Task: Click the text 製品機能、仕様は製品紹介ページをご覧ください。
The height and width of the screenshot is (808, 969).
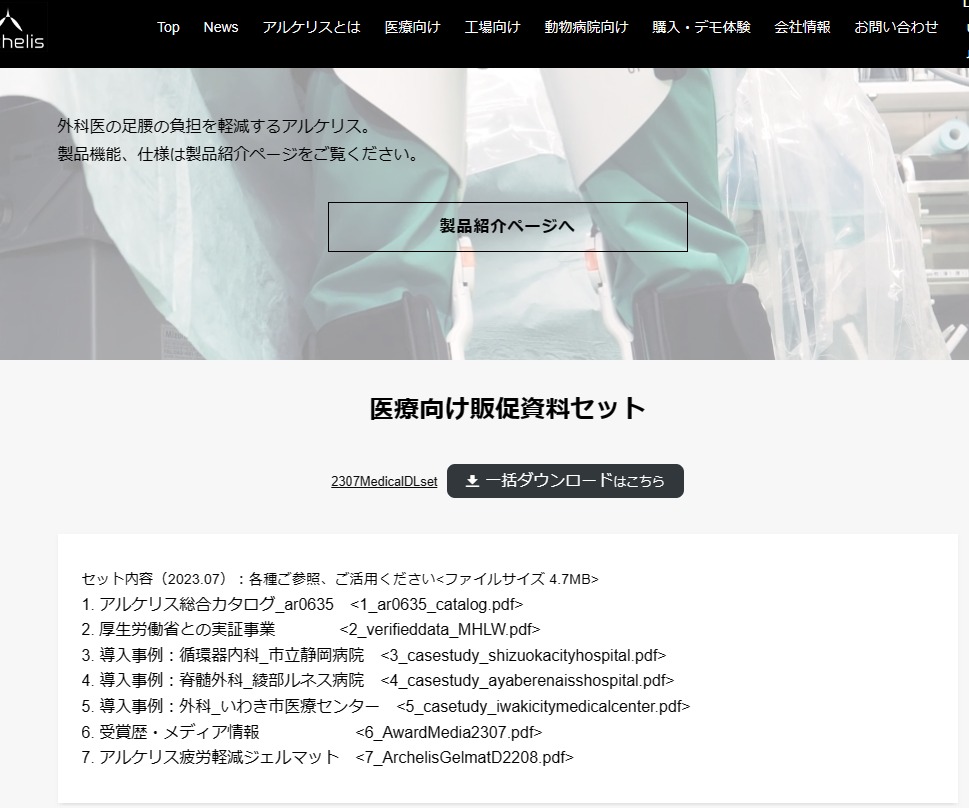Action: click(238, 154)
